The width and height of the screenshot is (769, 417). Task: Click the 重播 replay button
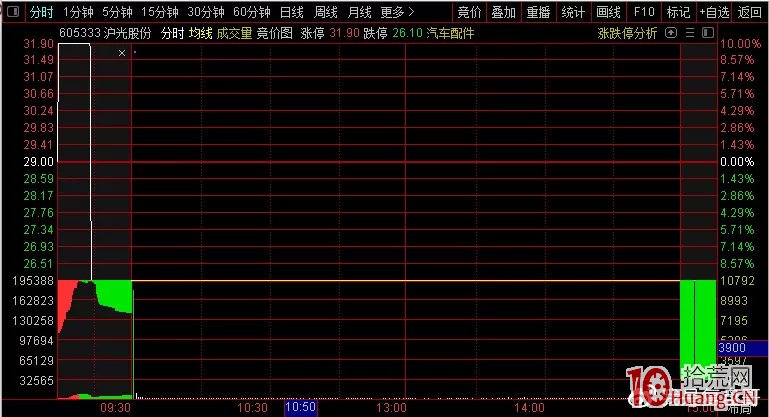pos(538,12)
